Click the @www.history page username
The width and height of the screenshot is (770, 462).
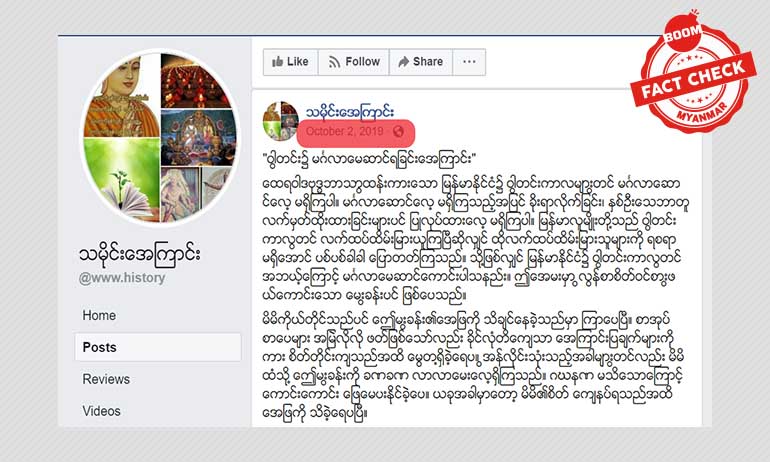pos(122,278)
